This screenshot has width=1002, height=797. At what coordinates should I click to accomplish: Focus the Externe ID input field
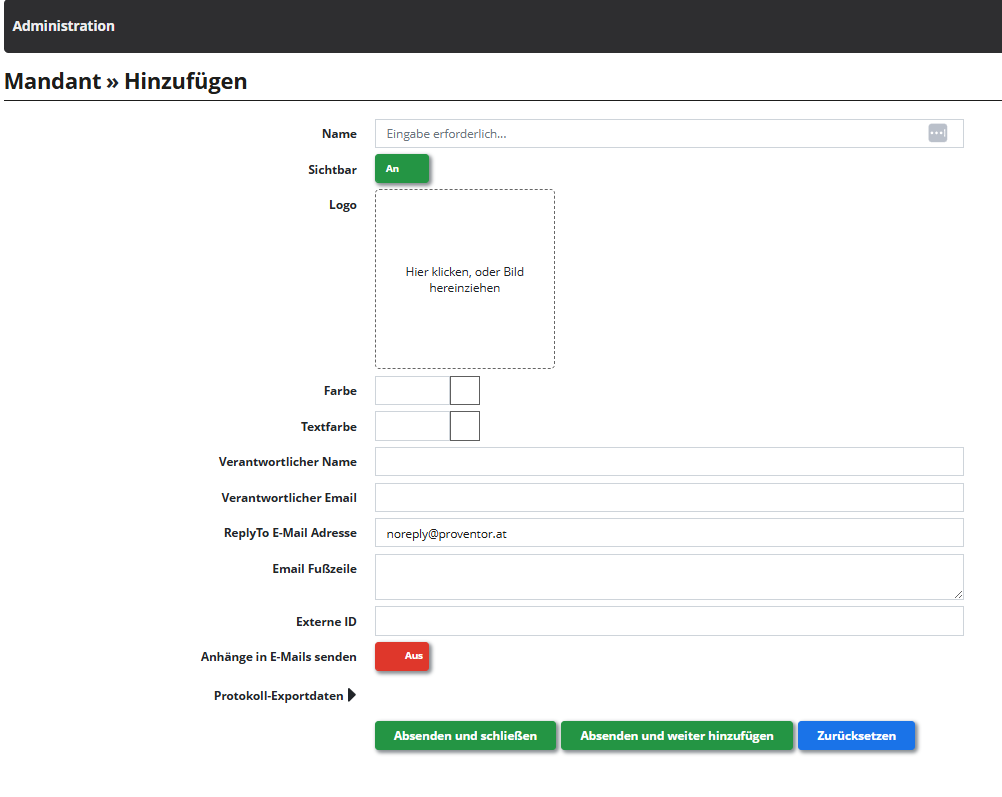tap(669, 621)
